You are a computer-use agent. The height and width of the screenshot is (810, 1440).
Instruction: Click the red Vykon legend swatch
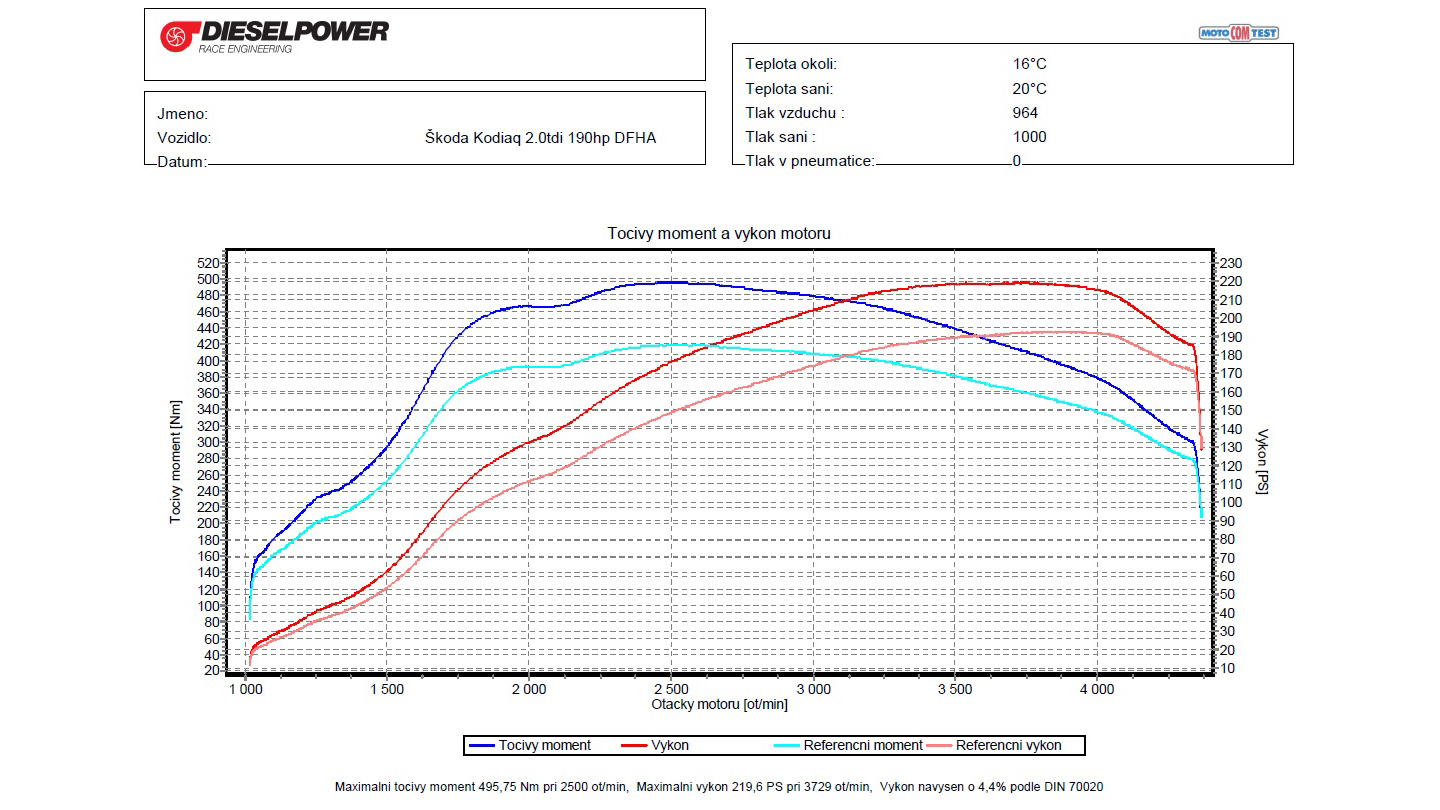(x=634, y=745)
